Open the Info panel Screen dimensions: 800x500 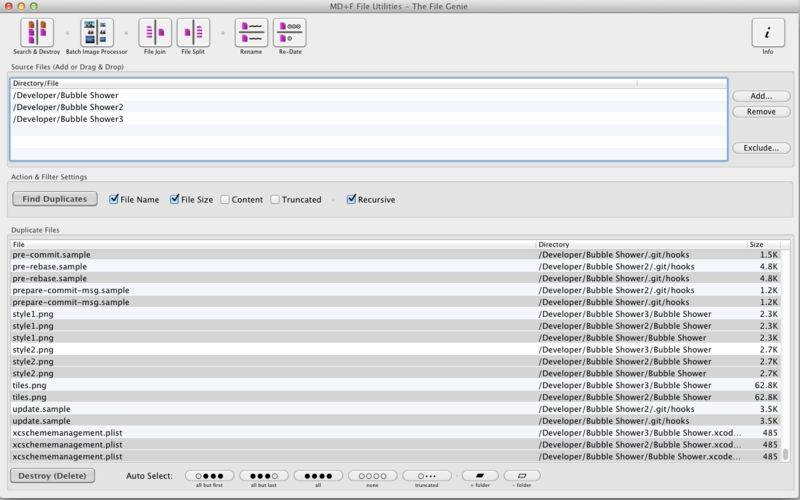pyautogui.click(x=768, y=33)
